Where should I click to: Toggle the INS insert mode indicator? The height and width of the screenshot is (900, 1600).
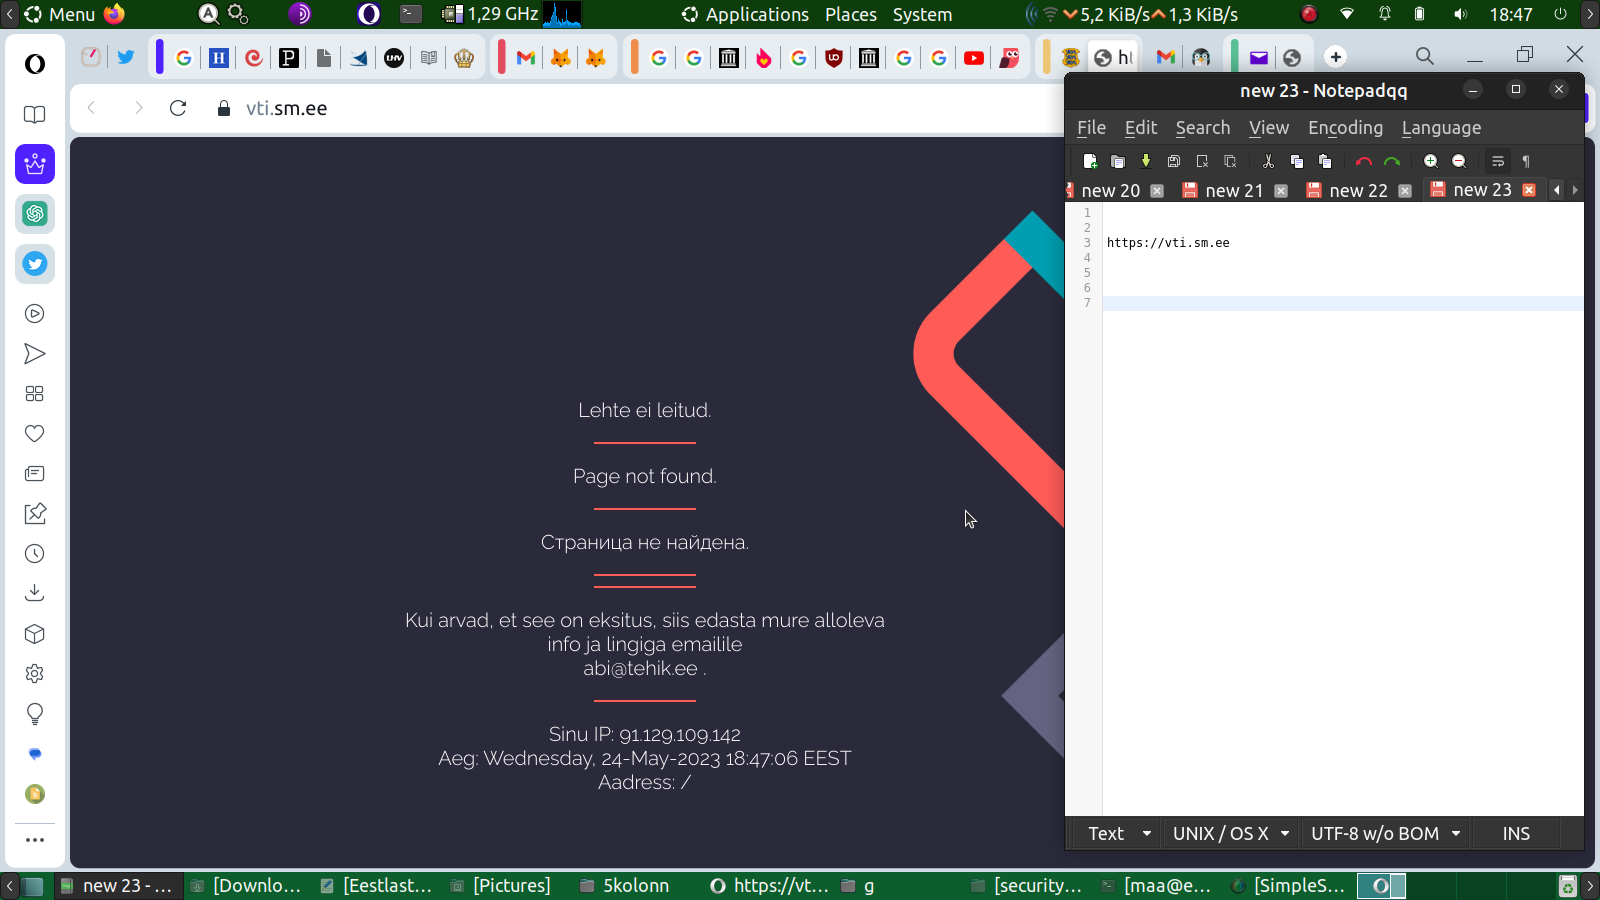pos(1516,834)
